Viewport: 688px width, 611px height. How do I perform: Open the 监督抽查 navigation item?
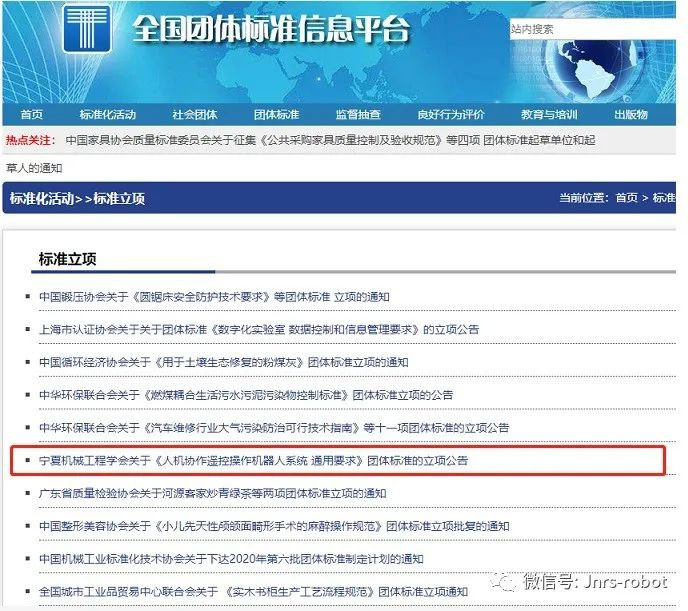(357, 115)
